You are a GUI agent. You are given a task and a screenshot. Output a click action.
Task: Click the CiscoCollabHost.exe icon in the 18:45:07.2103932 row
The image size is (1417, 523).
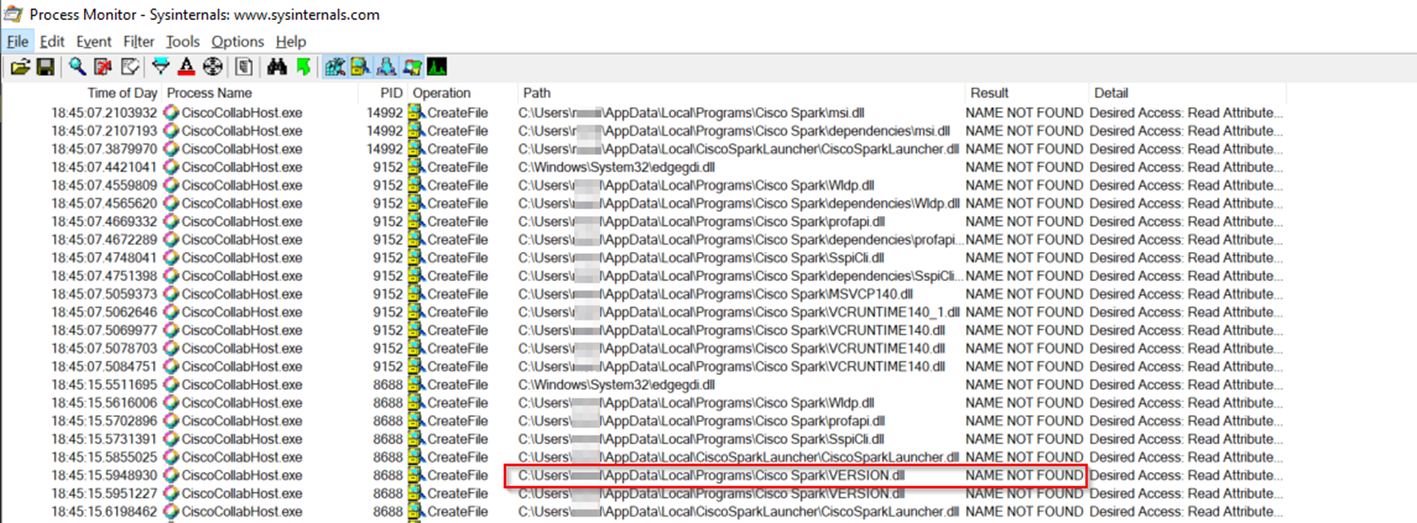tap(171, 112)
